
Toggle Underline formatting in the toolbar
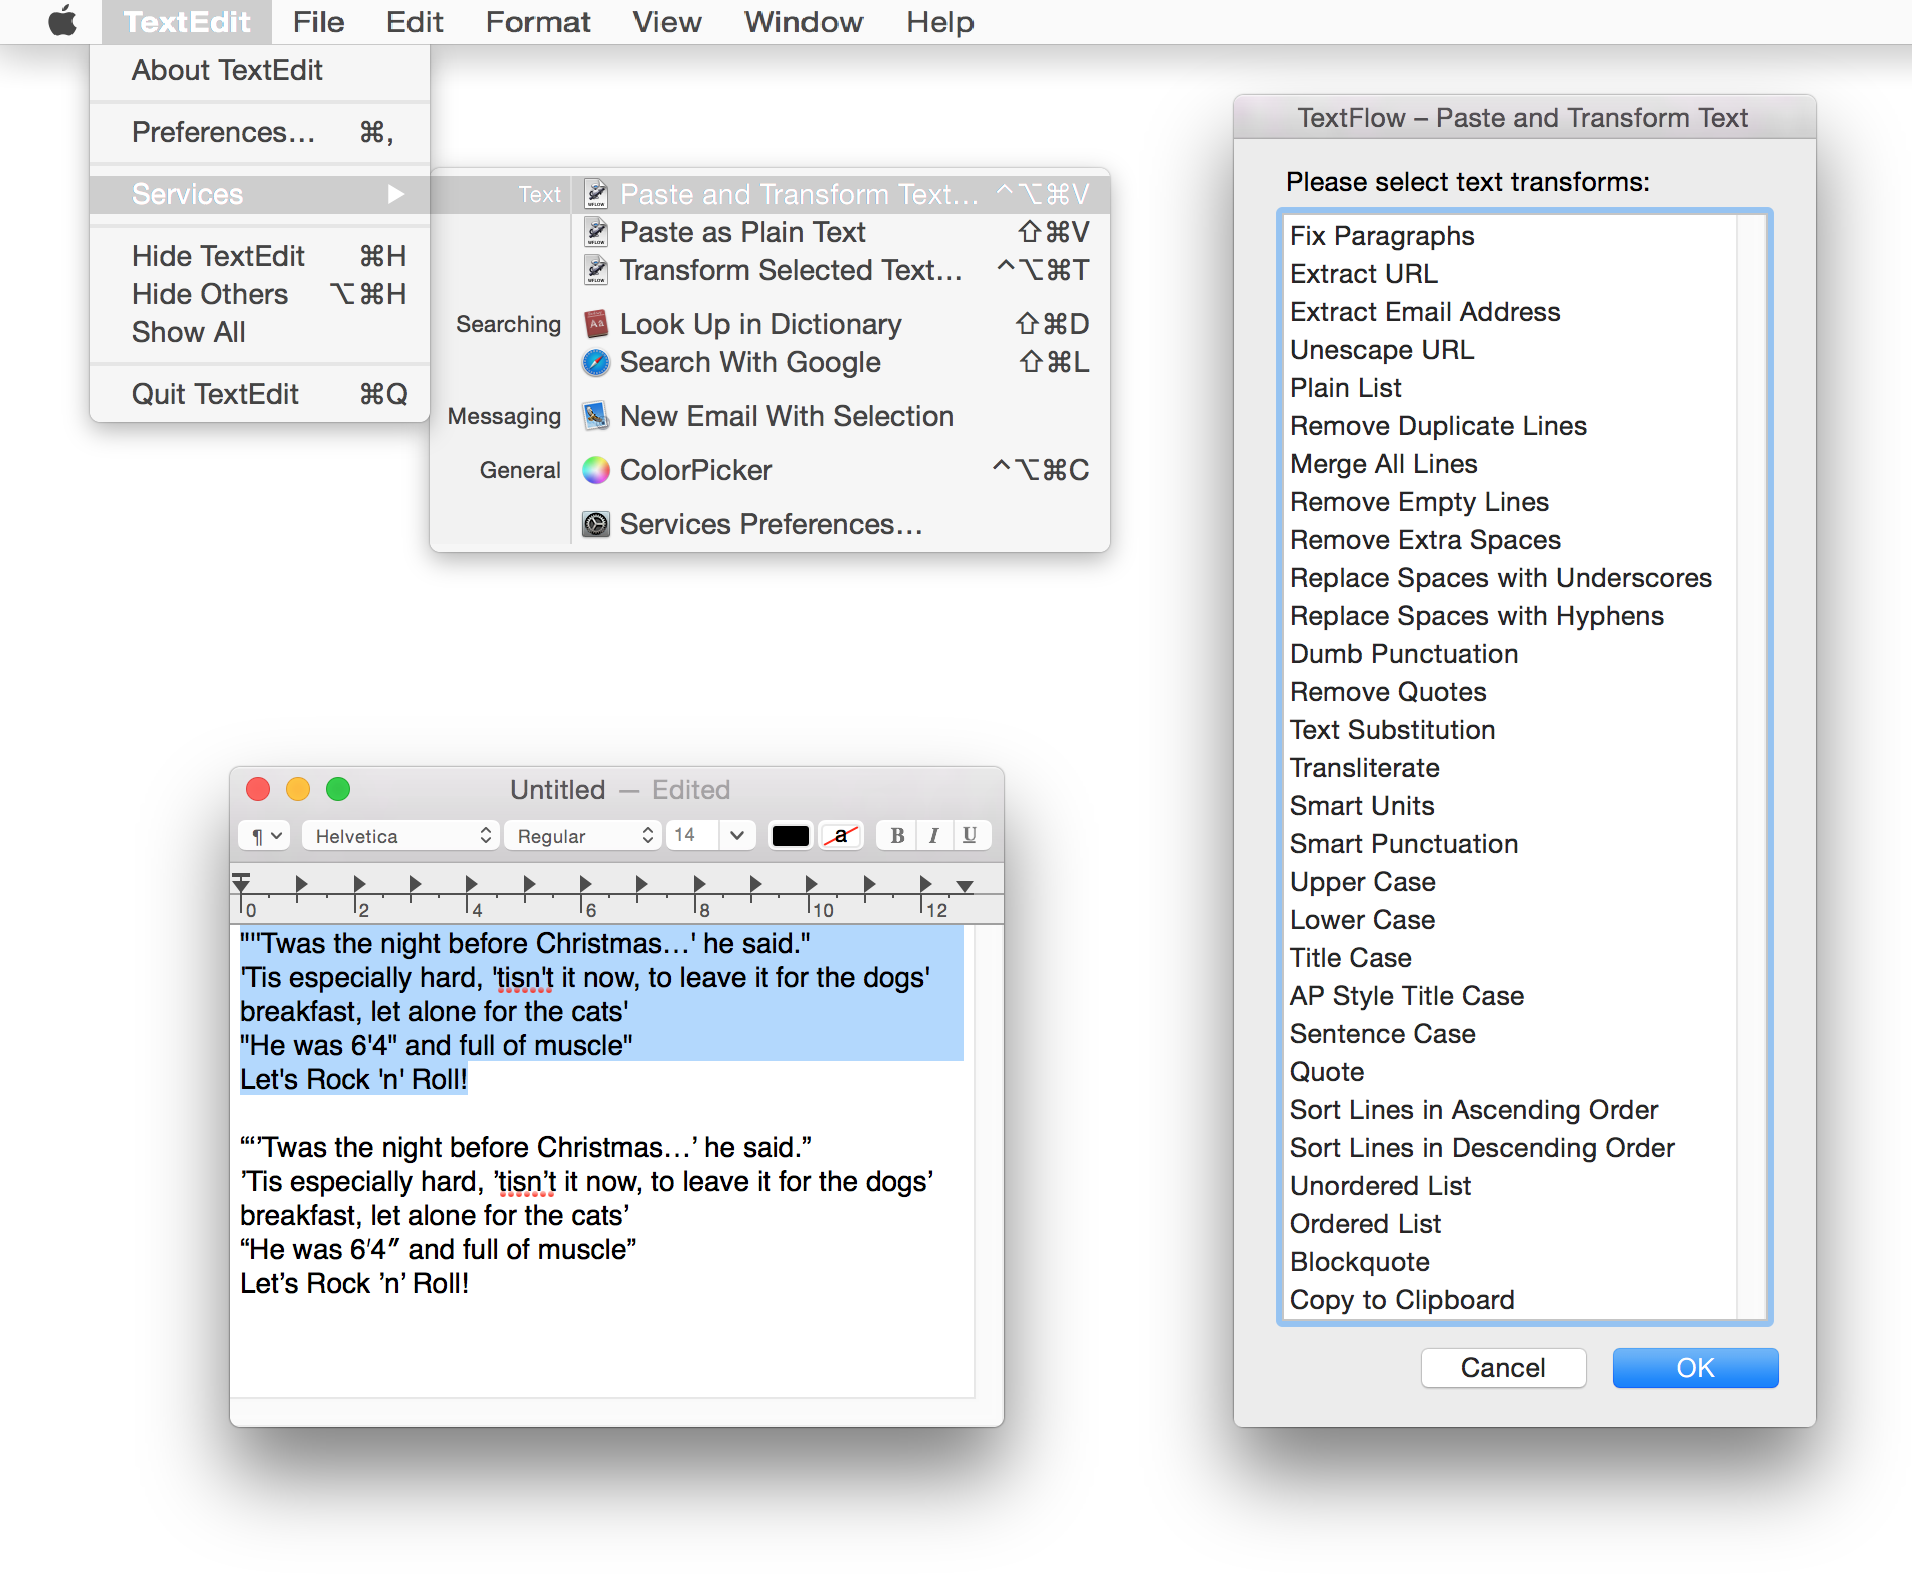970,836
